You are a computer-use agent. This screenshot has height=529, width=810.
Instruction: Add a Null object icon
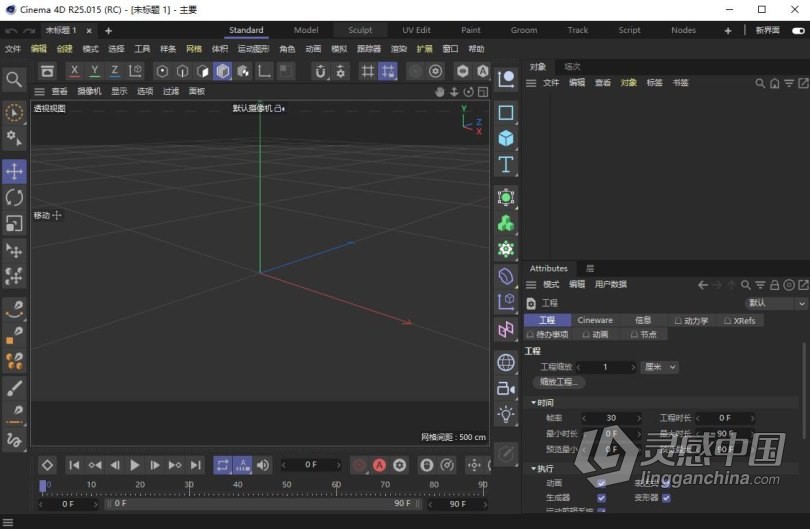[x=506, y=79]
